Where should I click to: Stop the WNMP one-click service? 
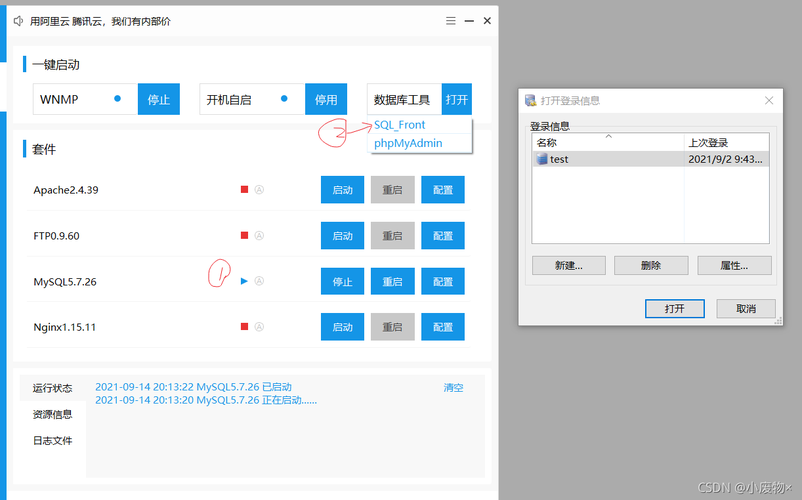coord(159,99)
